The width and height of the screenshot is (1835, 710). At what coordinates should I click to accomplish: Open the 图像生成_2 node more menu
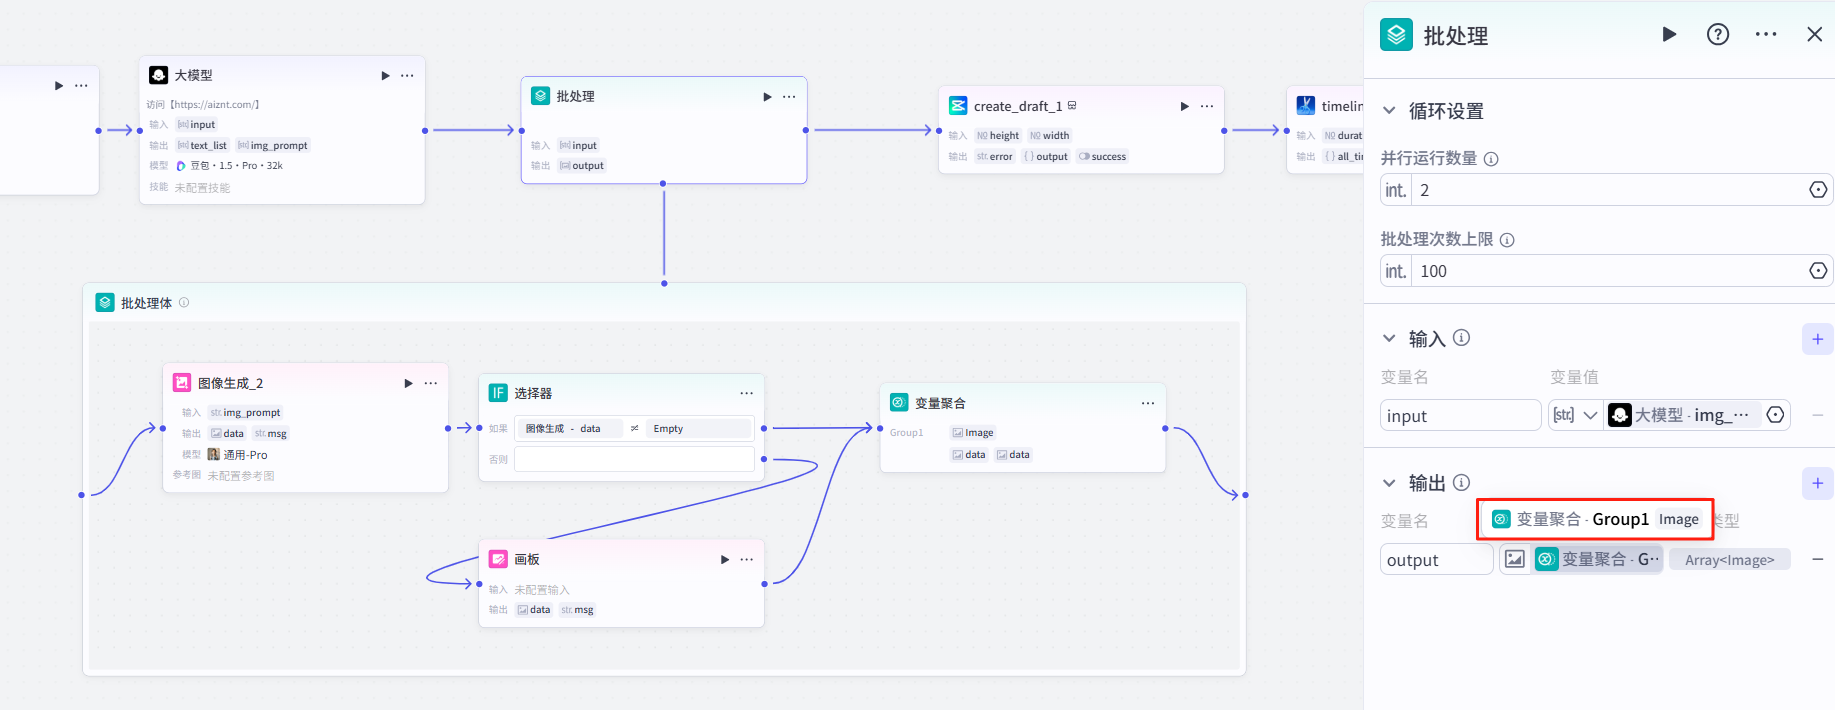430,383
